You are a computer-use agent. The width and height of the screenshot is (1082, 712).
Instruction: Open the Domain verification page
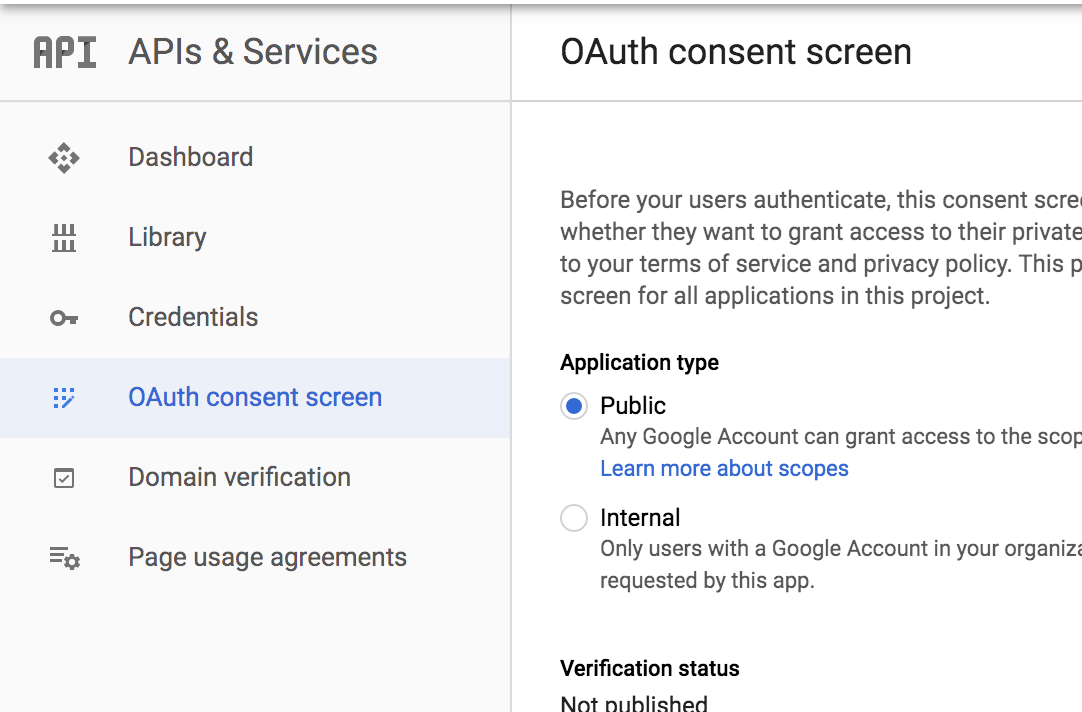[240, 478]
